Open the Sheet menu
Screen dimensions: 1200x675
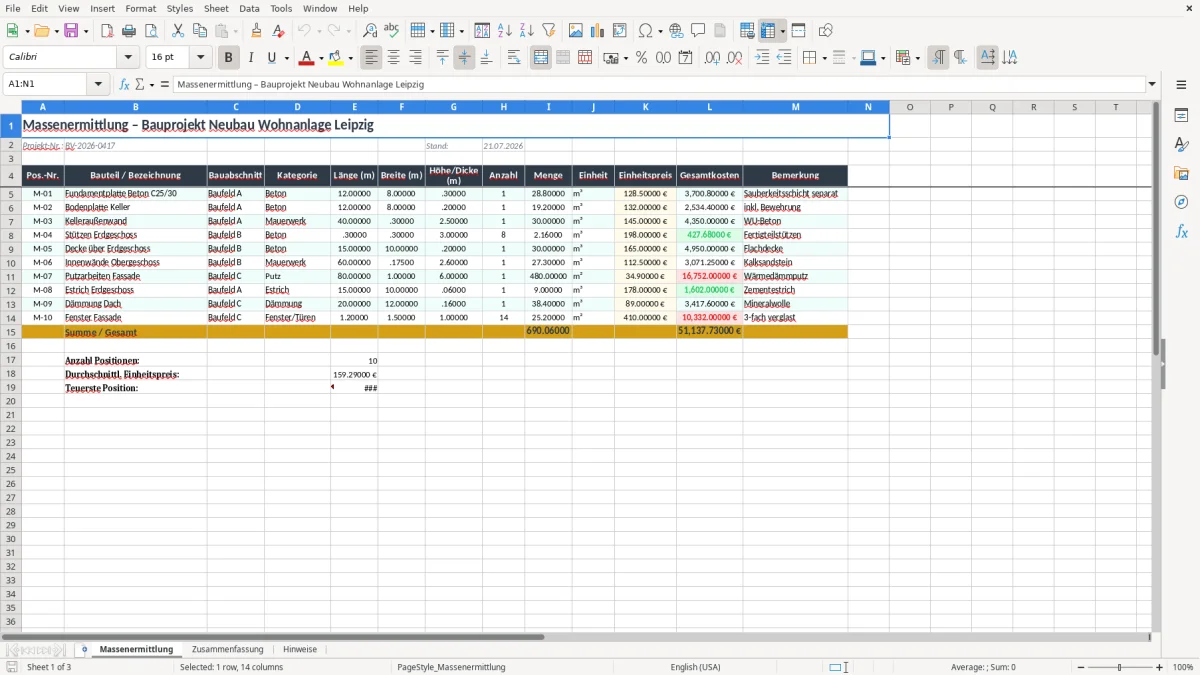click(216, 8)
